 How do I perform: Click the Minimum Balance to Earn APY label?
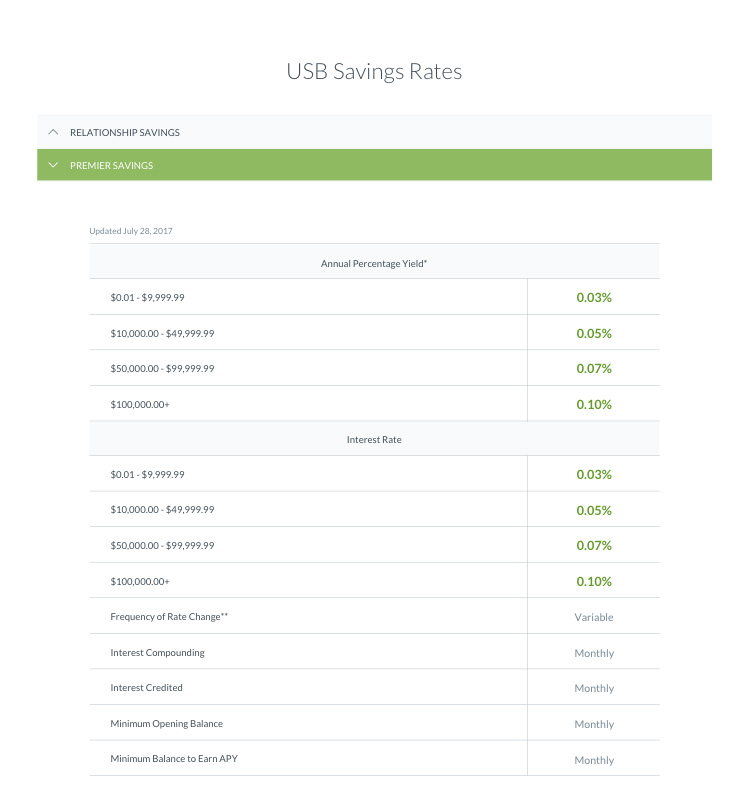(174, 759)
